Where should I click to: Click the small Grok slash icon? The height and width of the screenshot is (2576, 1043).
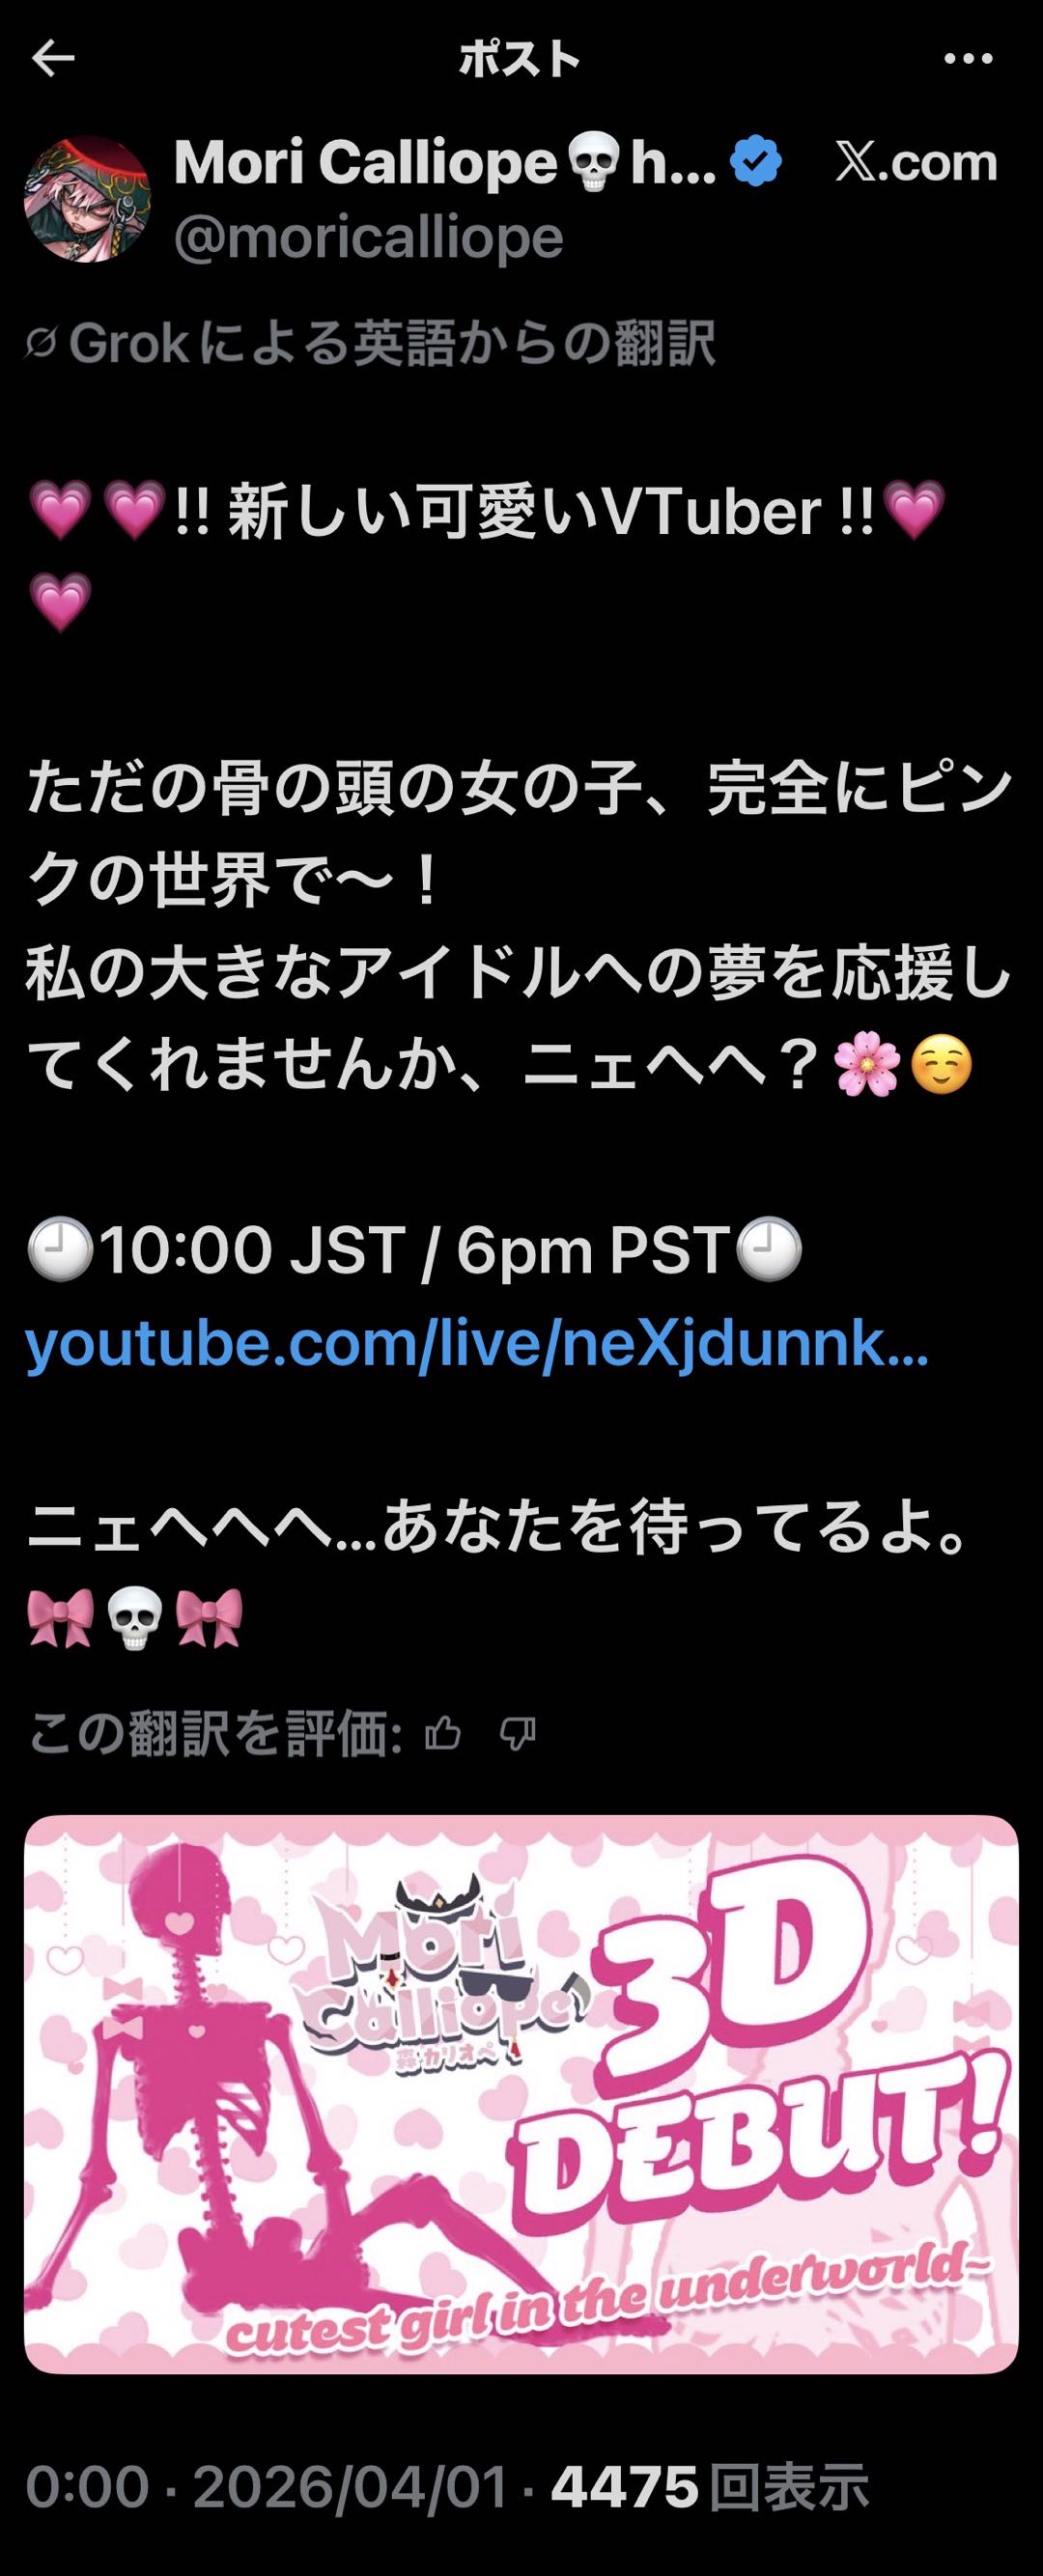click(x=41, y=345)
